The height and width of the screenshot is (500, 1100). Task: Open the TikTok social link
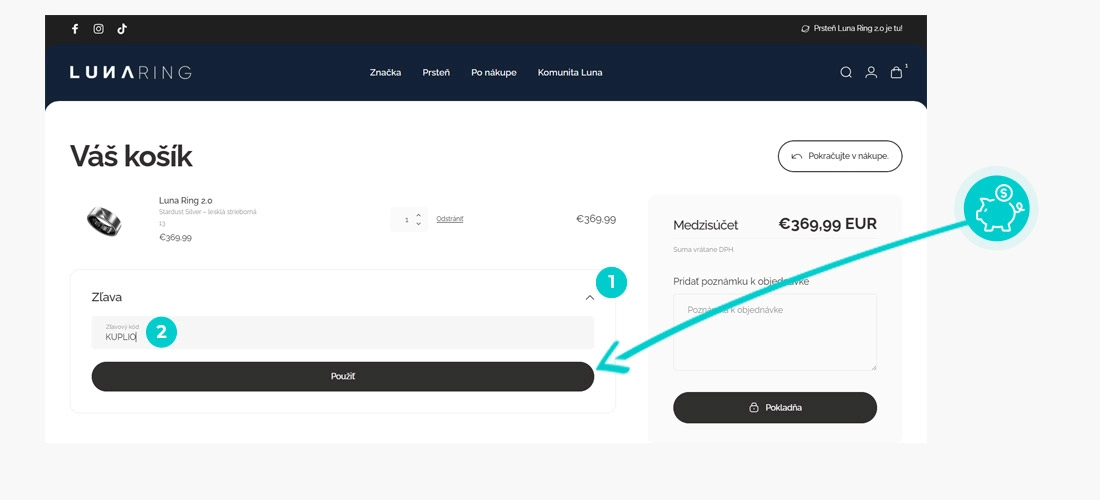(122, 29)
